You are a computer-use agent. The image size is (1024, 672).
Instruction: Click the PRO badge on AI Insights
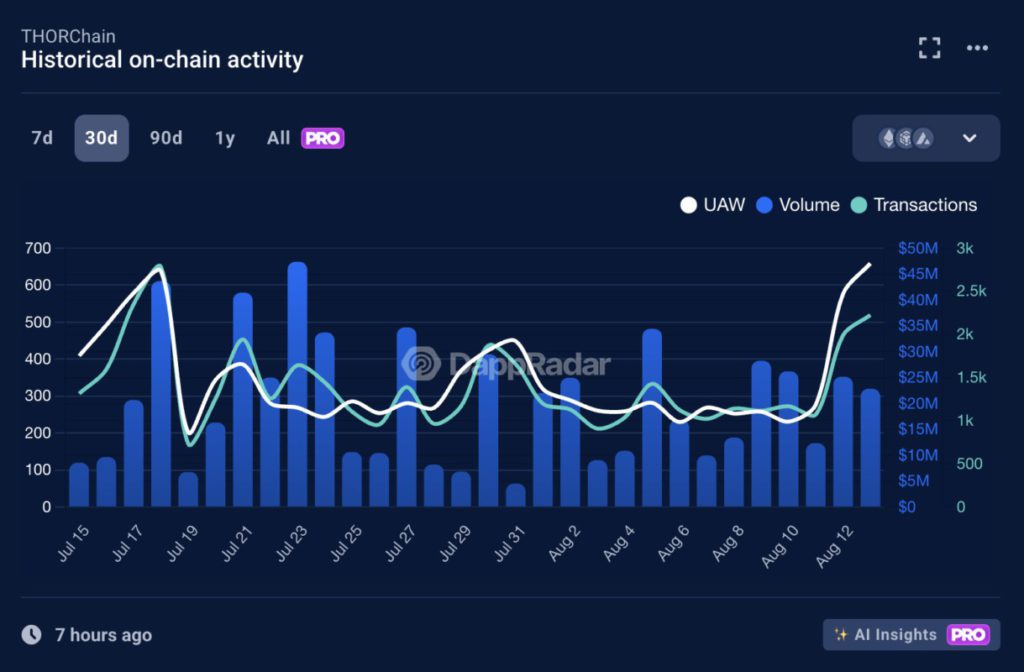(968, 634)
